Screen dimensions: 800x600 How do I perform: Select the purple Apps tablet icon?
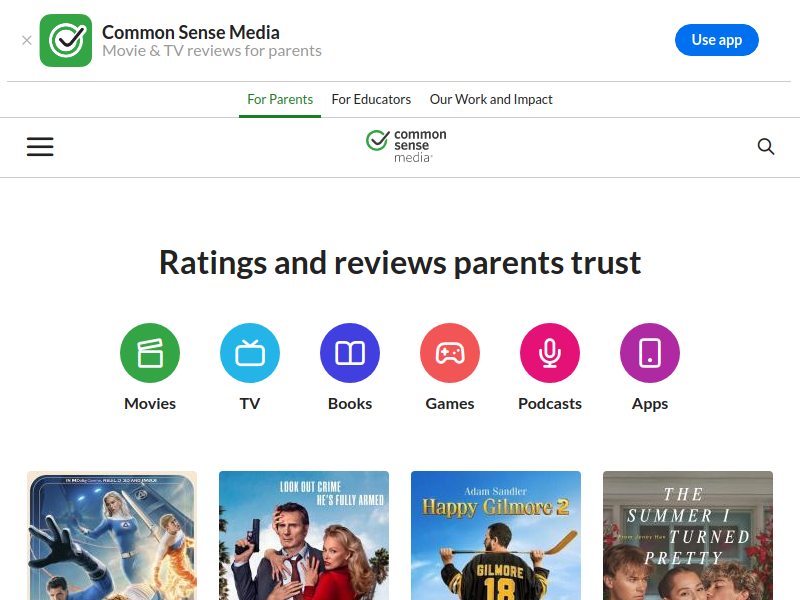point(650,353)
